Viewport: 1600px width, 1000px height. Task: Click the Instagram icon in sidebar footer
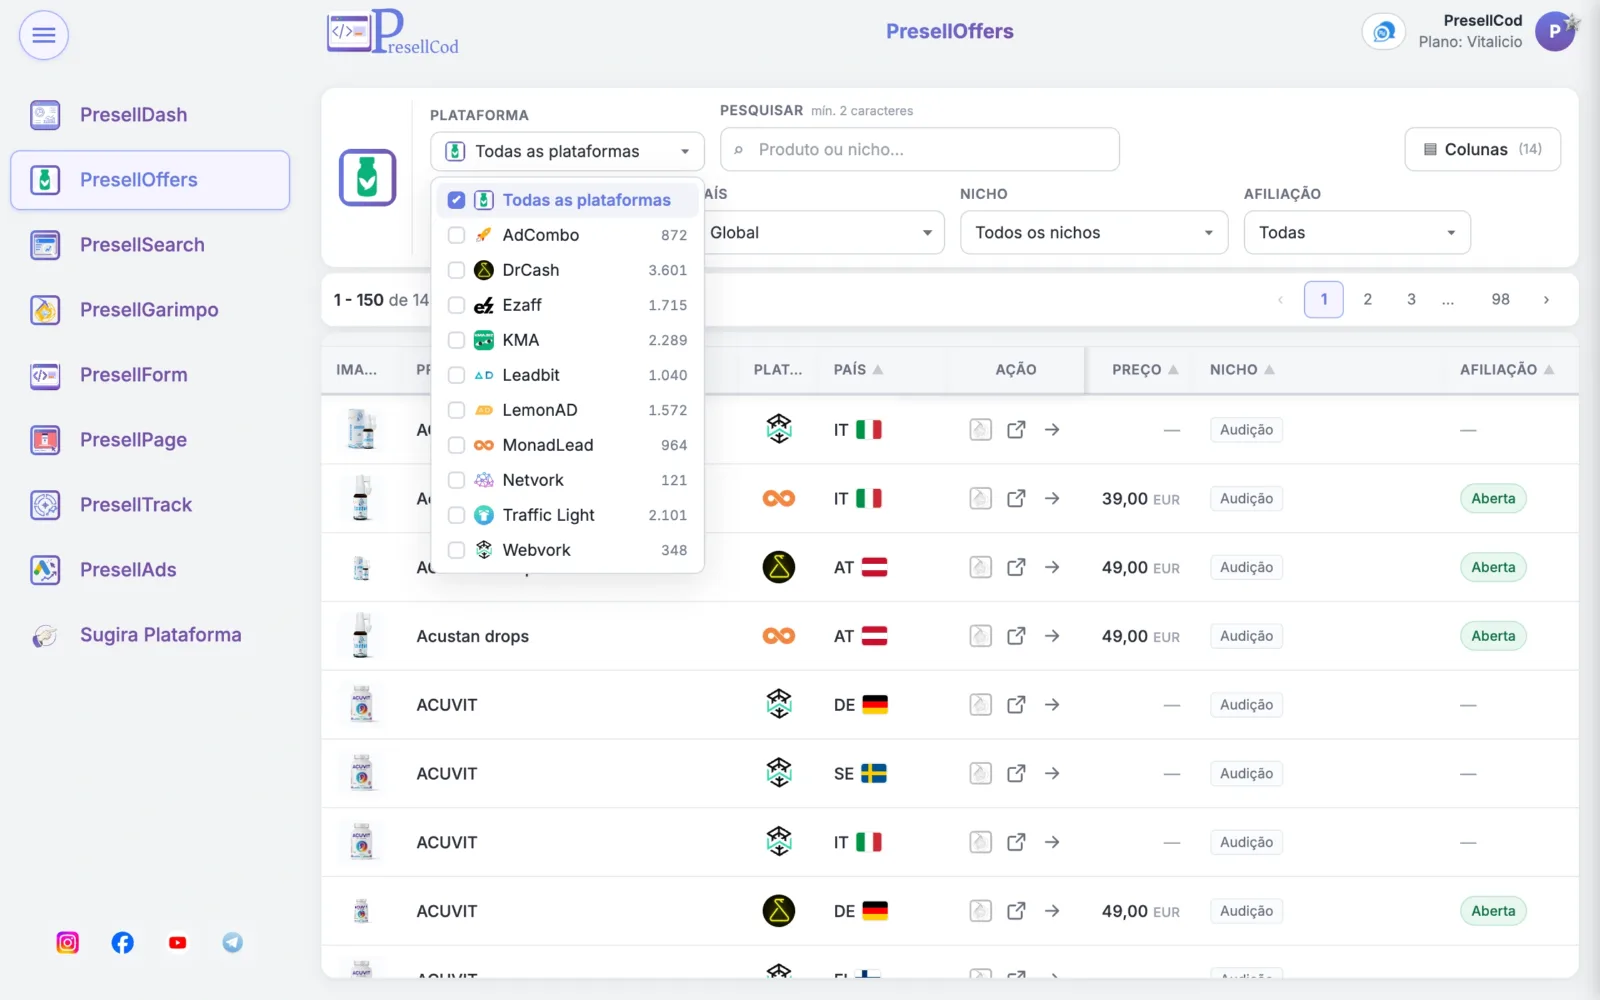click(67, 942)
